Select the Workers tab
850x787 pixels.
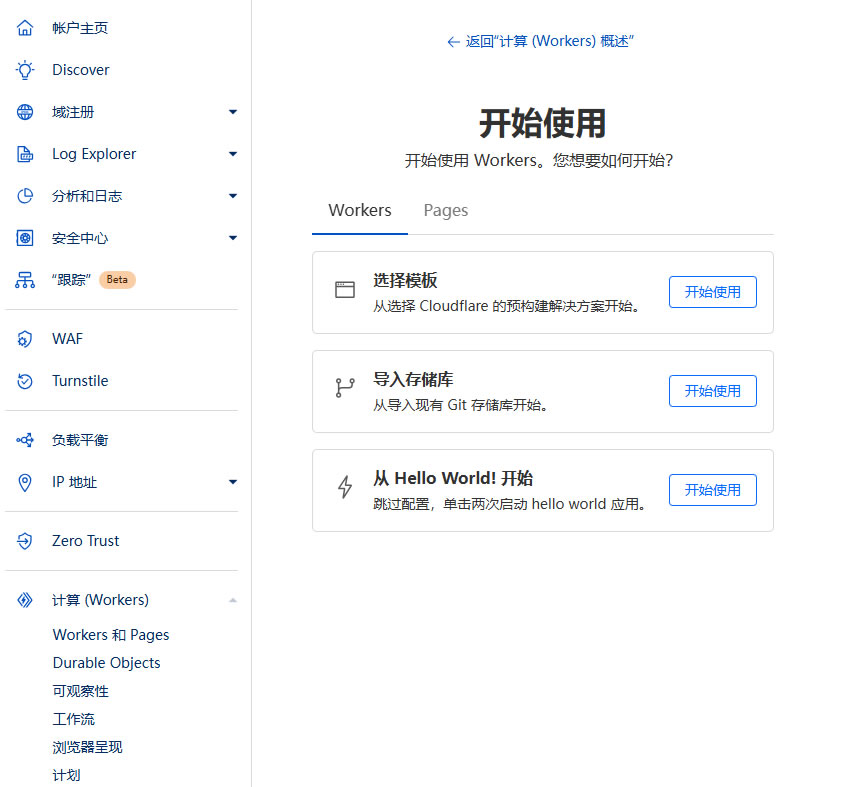click(x=360, y=210)
